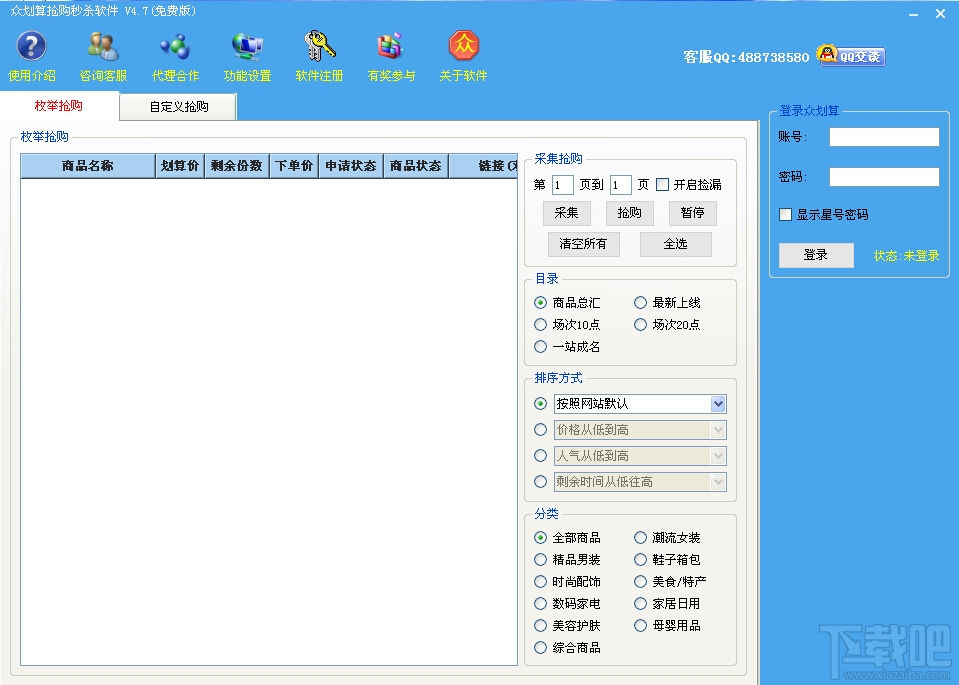Open the 按照网站默认 sort dropdown
Screen dimensions: 959x685
(640, 404)
